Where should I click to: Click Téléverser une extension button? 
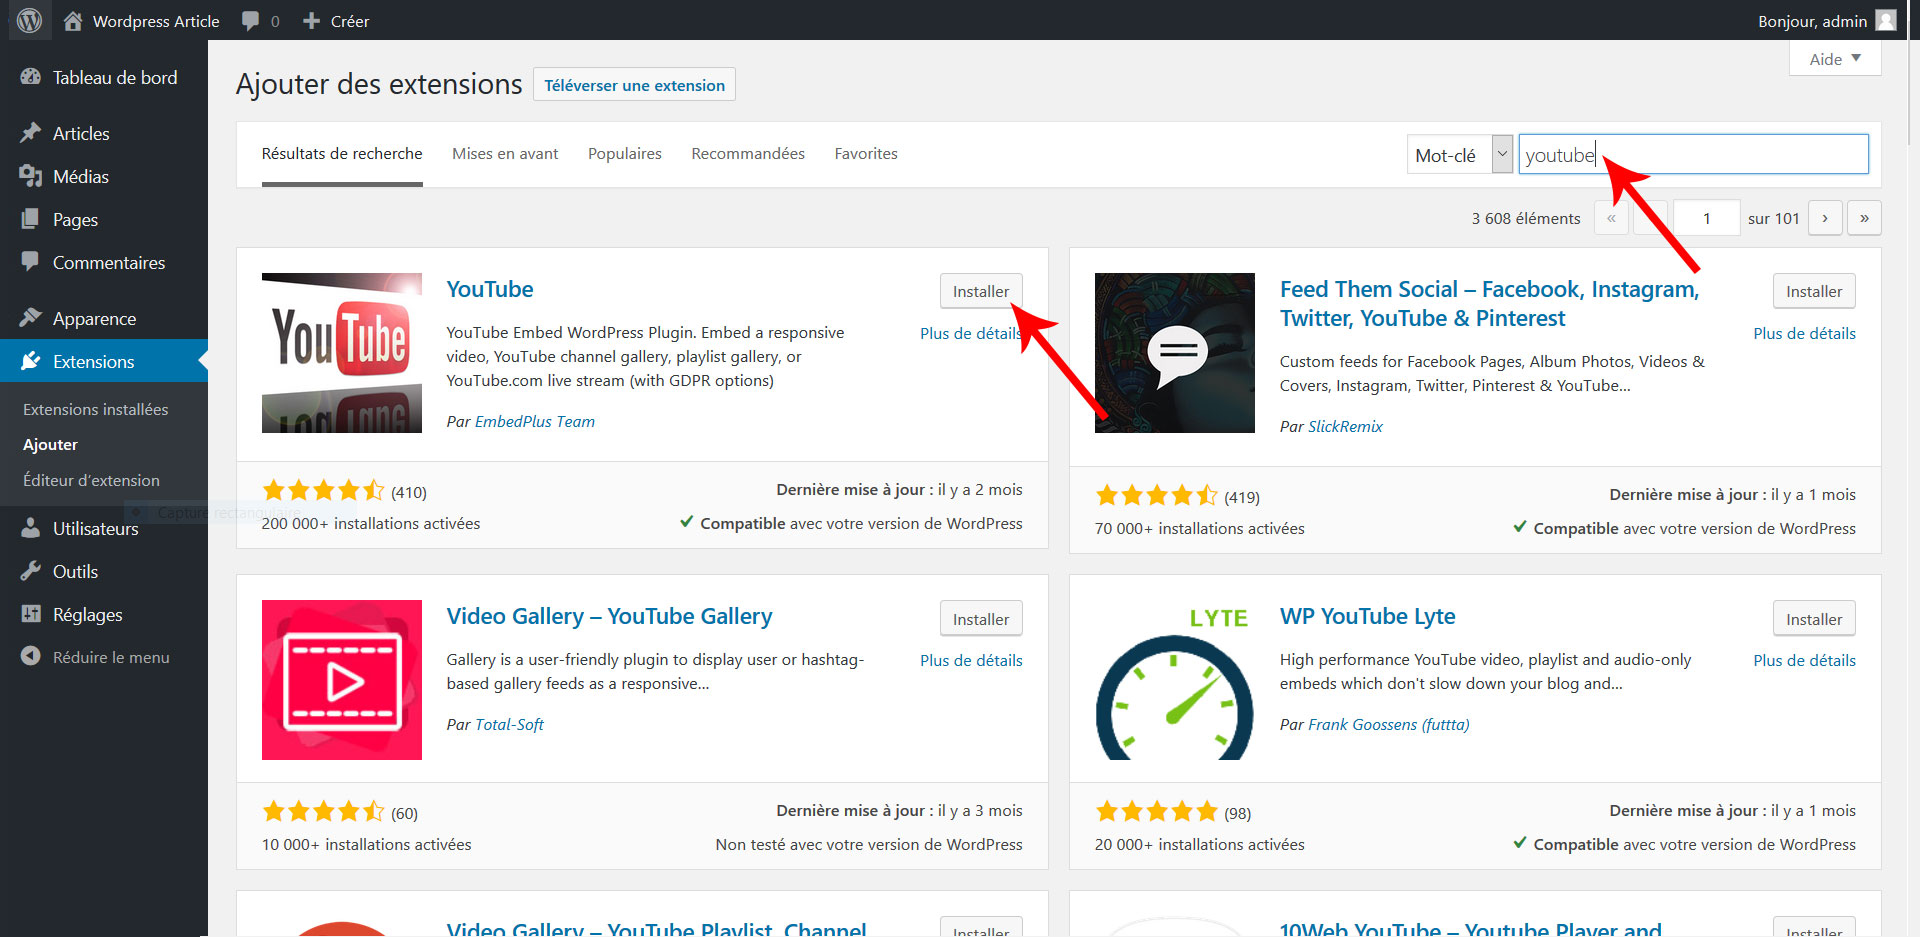tap(635, 85)
